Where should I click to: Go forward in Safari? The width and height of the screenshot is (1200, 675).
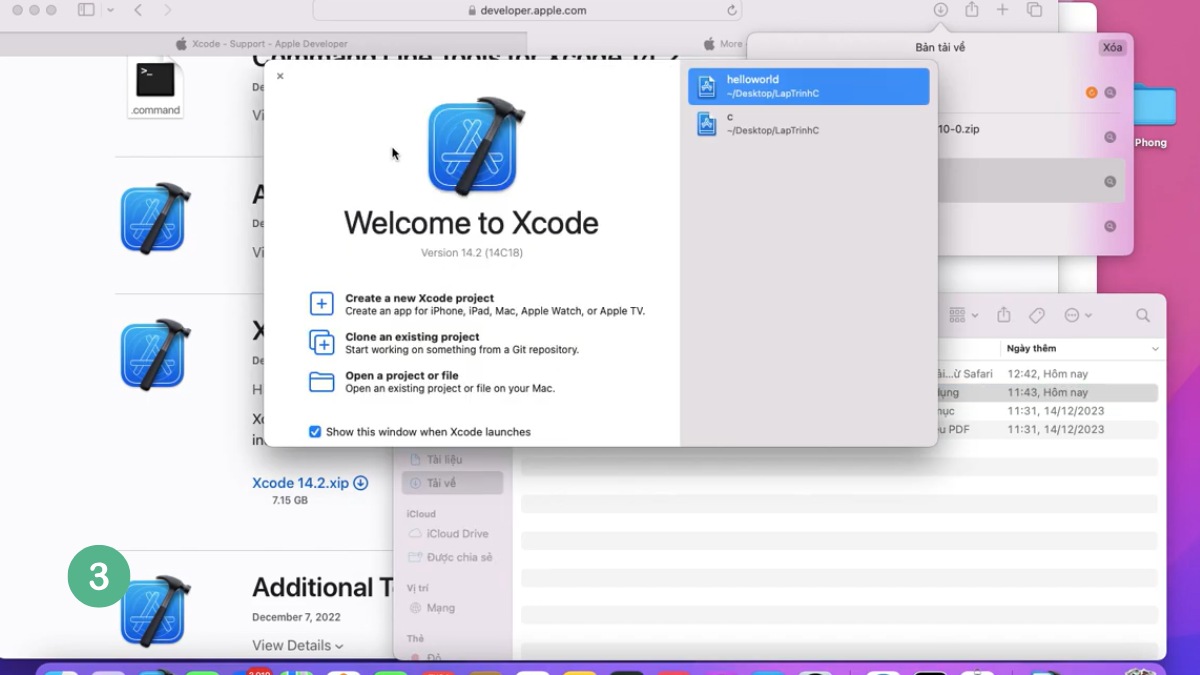[x=167, y=10]
